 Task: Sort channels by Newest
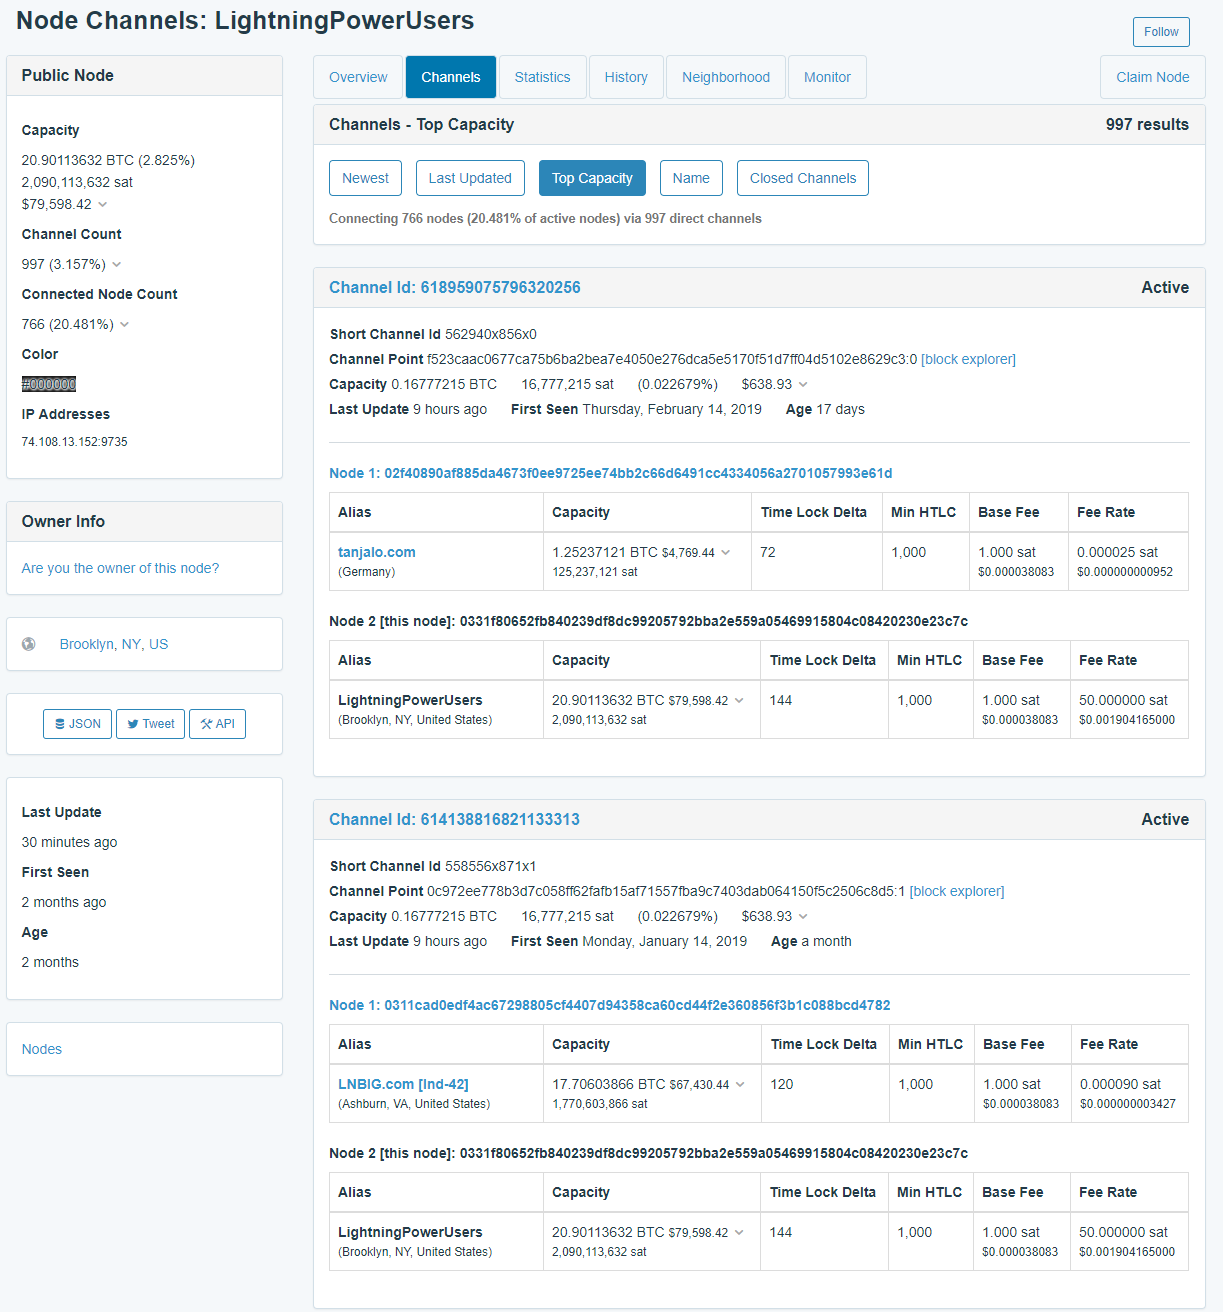pyautogui.click(x=366, y=178)
